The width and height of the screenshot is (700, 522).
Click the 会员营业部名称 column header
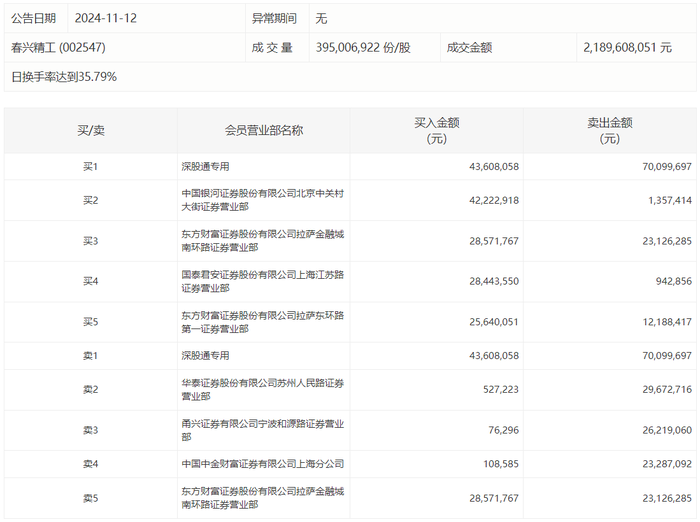tap(263, 130)
